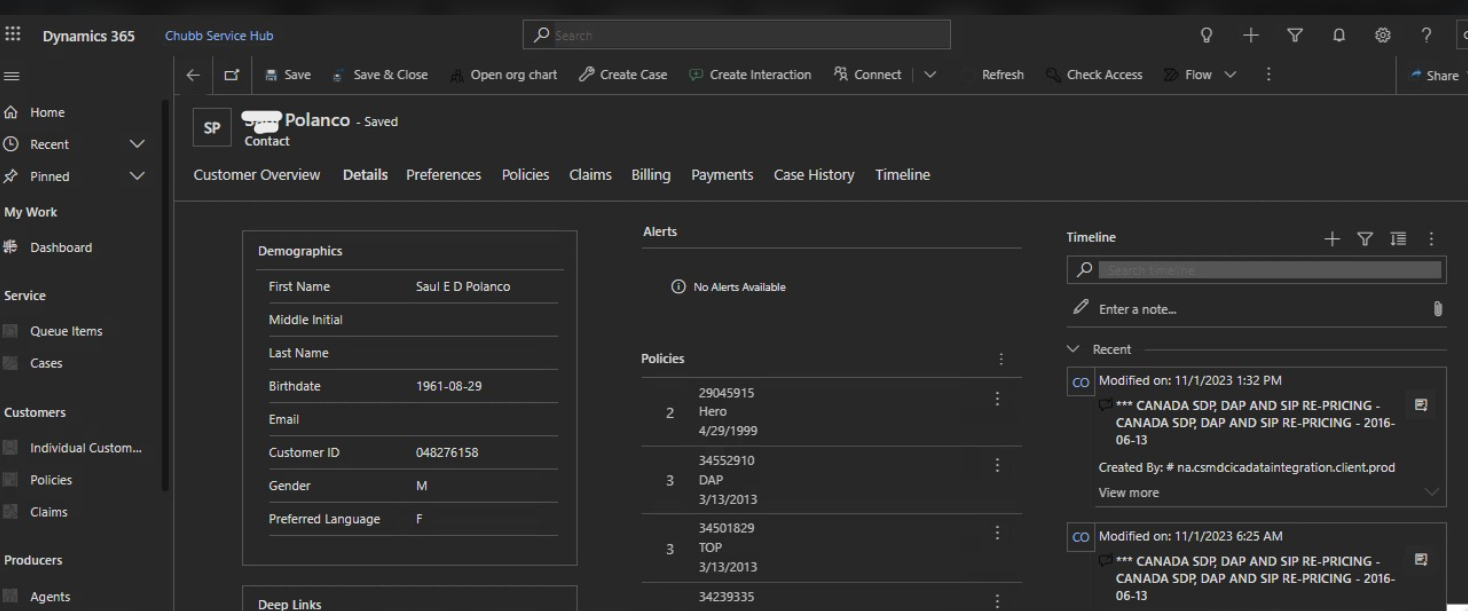Click View more on first timeline note
Screen dimensions: 1468x611
point(1129,492)
